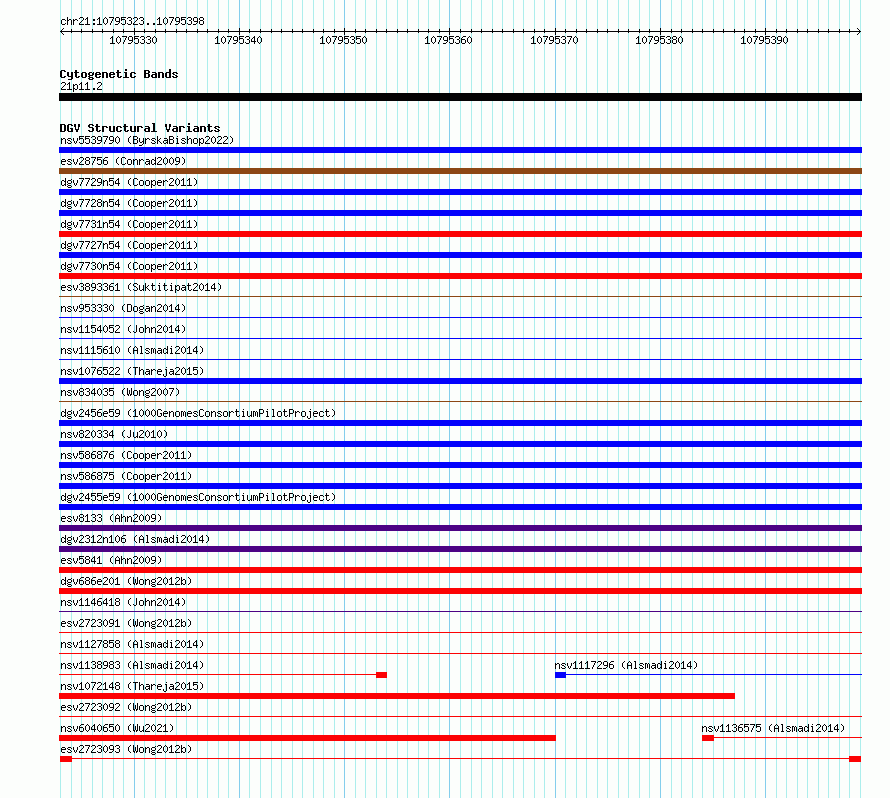Open the nsv1154052 (John2014) variant label
Screen dimensions: 890x798
click(x=123, y=329)
